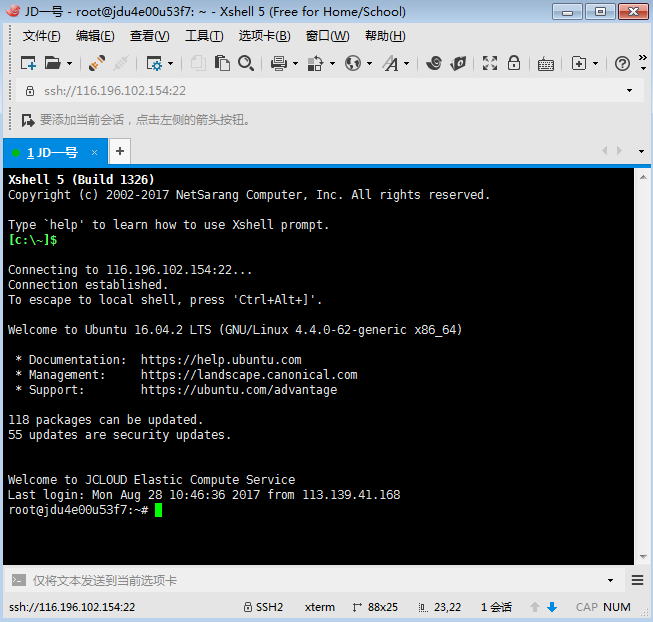The height and width of the screenshot is (622, 653).
Task: Click the terminal scrollbar up arrow
Action: click(x=643, y=177)
